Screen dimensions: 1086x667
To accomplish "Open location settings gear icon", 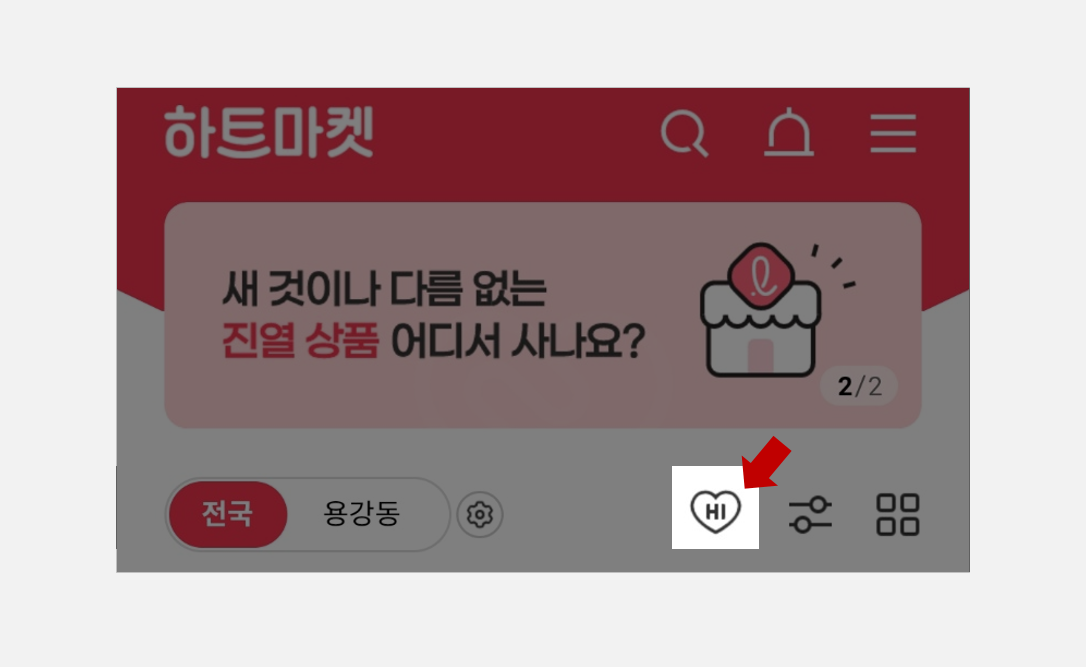I will tap(480, 515).
